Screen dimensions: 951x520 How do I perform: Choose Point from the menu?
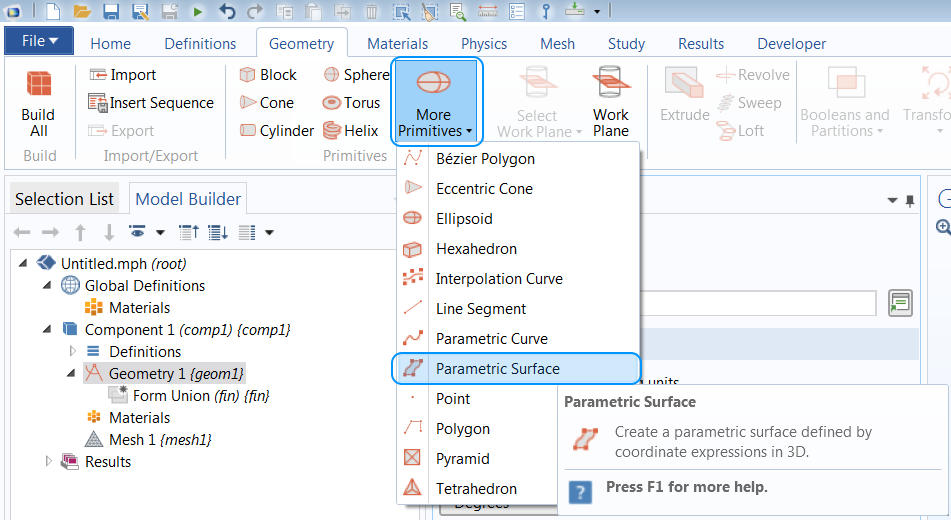477,399
